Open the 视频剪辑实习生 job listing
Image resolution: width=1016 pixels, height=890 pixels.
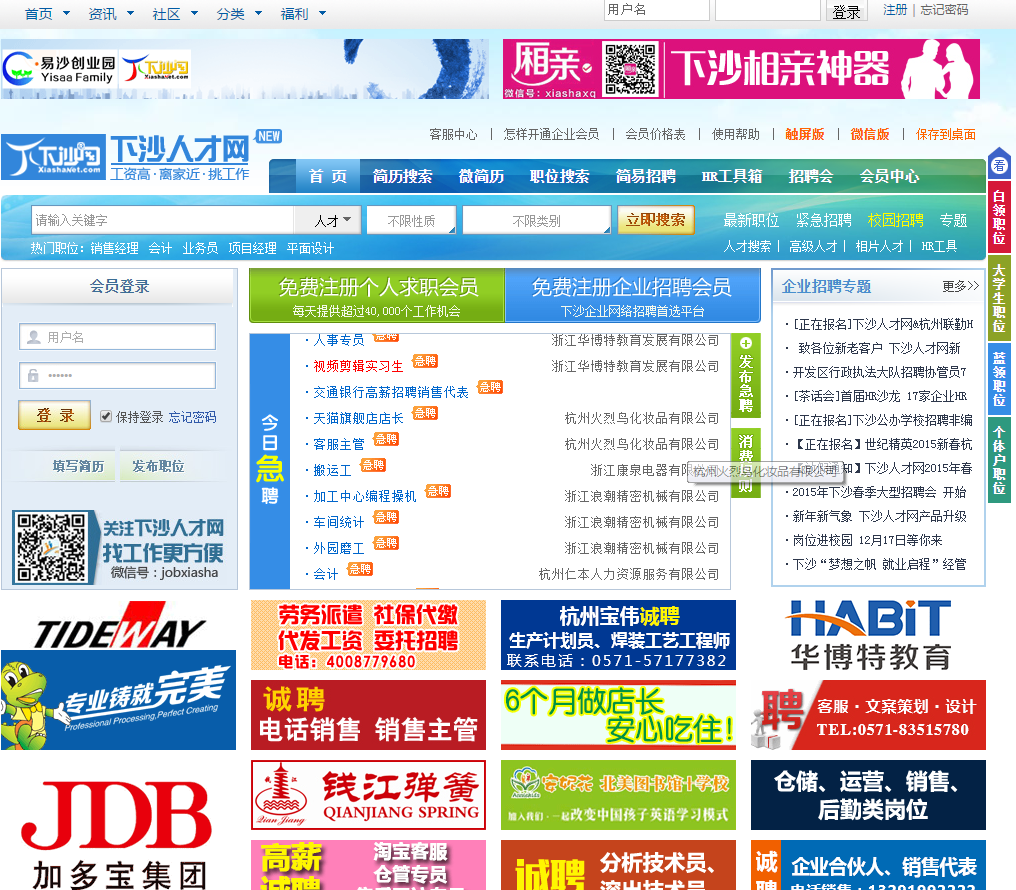(358, 366)
